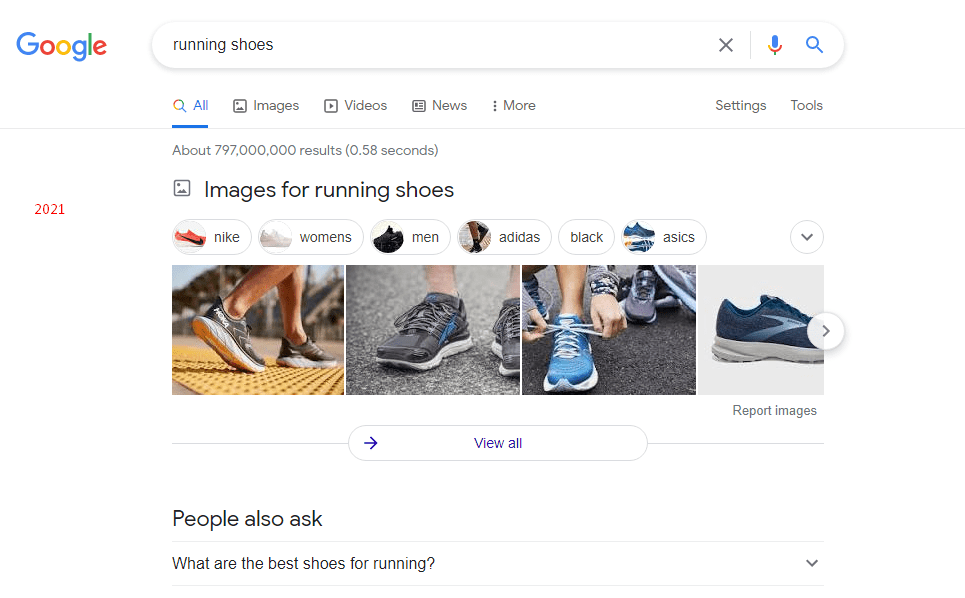Start voice search with microphone icon
Screen dimensions: 965x598
tap(774, 45)
